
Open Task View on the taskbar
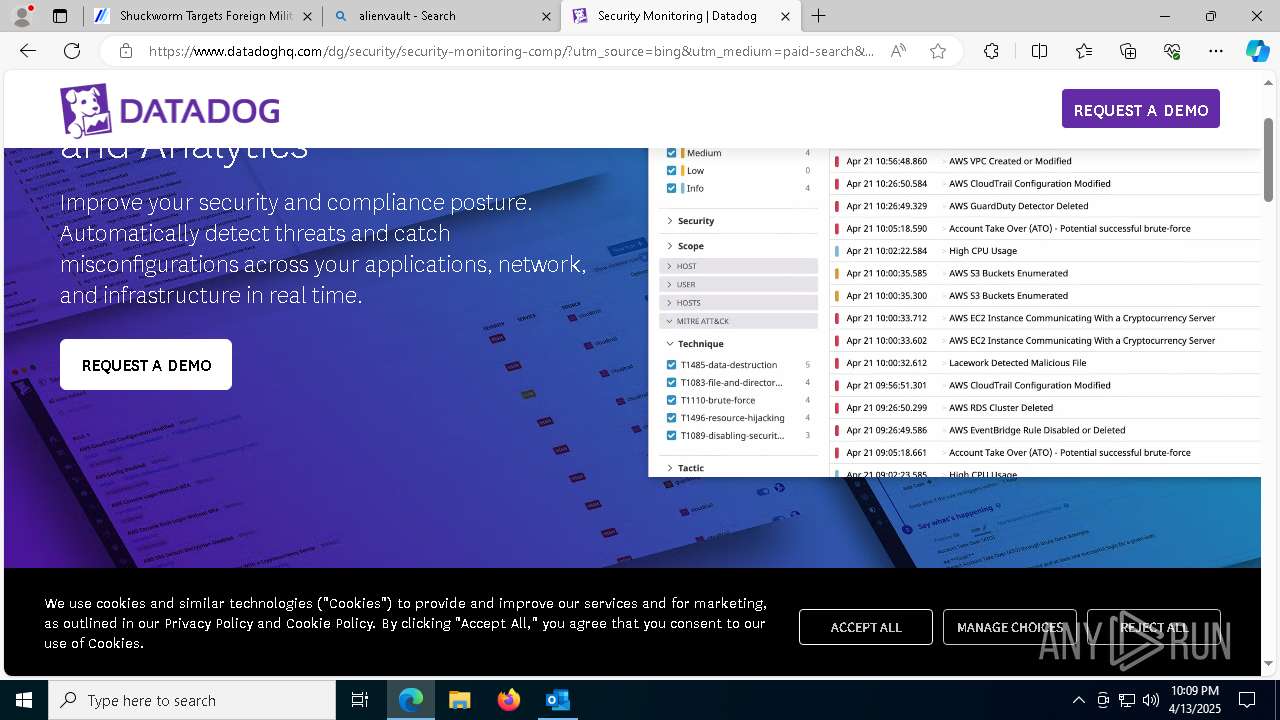[360, 700]
